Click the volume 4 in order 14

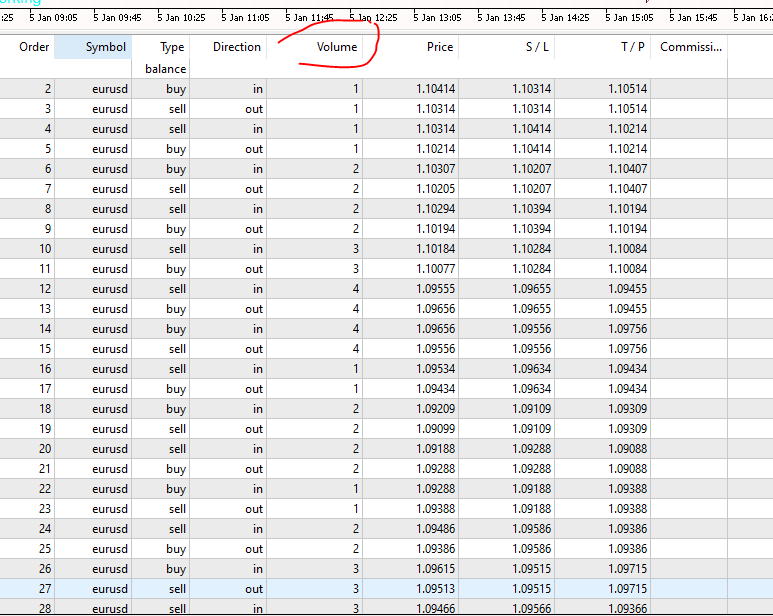tap(356, 329)
